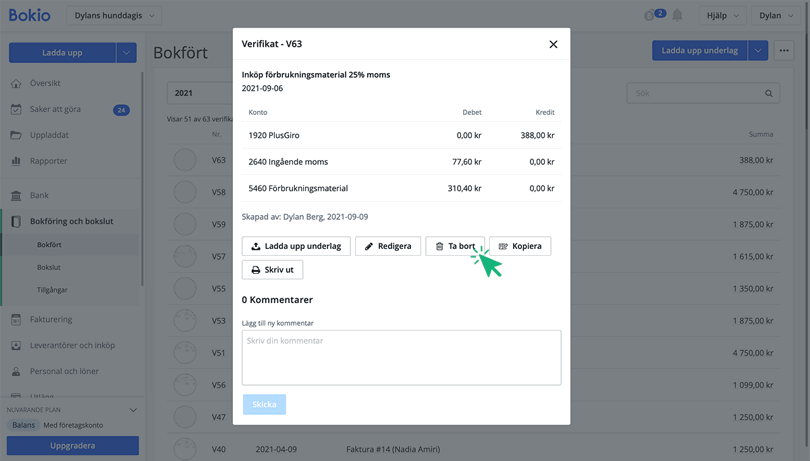Go to Tillgångar in the sidebar
Viewport: 810px width, 461px height.
(x=53, y=289)
